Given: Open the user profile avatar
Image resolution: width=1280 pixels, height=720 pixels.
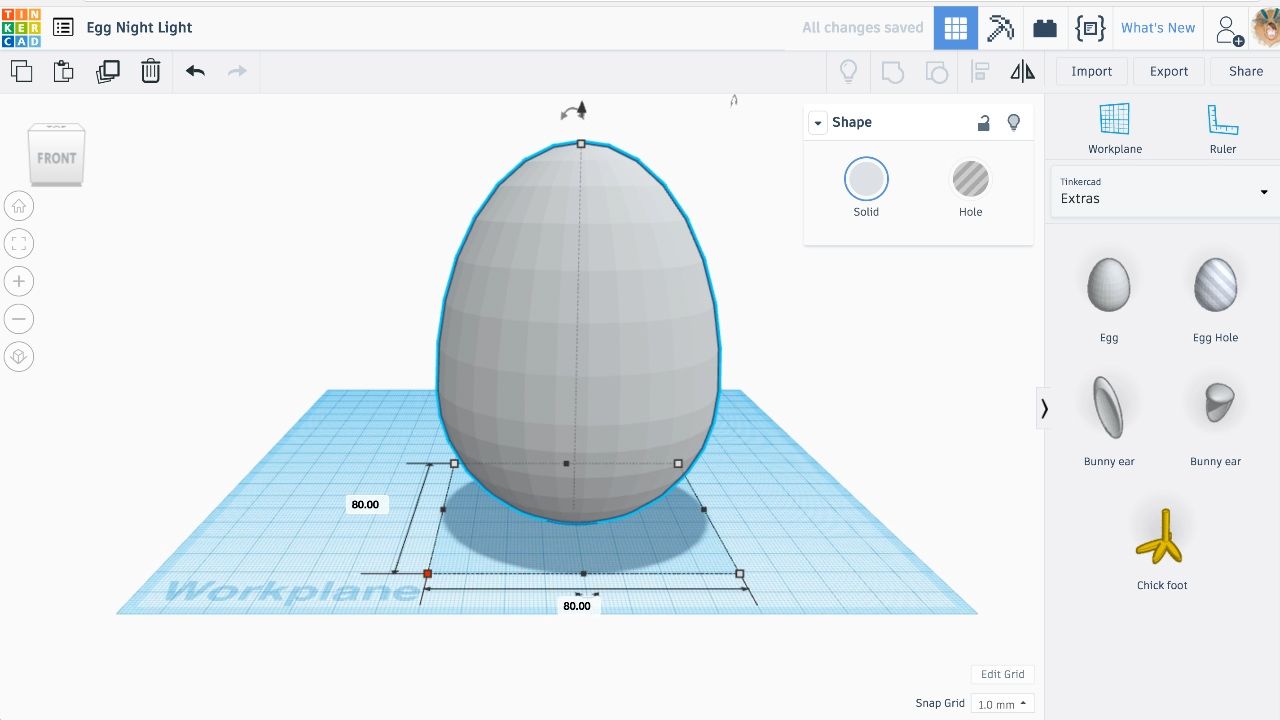Looking at the screenshot, I should coord(1266,28).
